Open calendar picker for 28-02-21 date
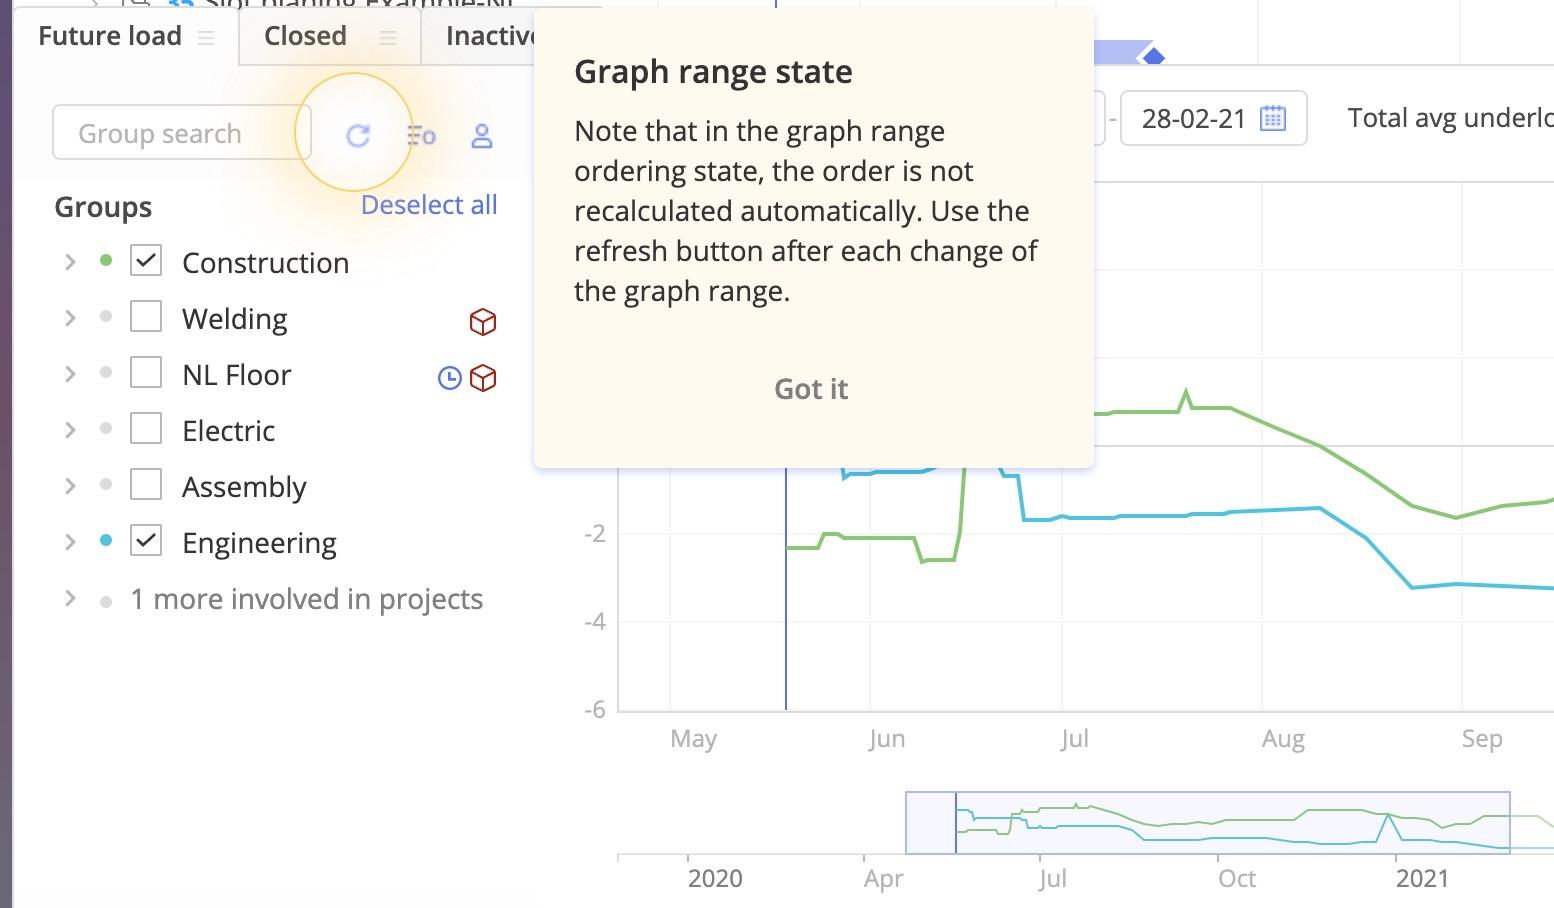Viewport: 1554px width, 908px height. coord(1273,118)
